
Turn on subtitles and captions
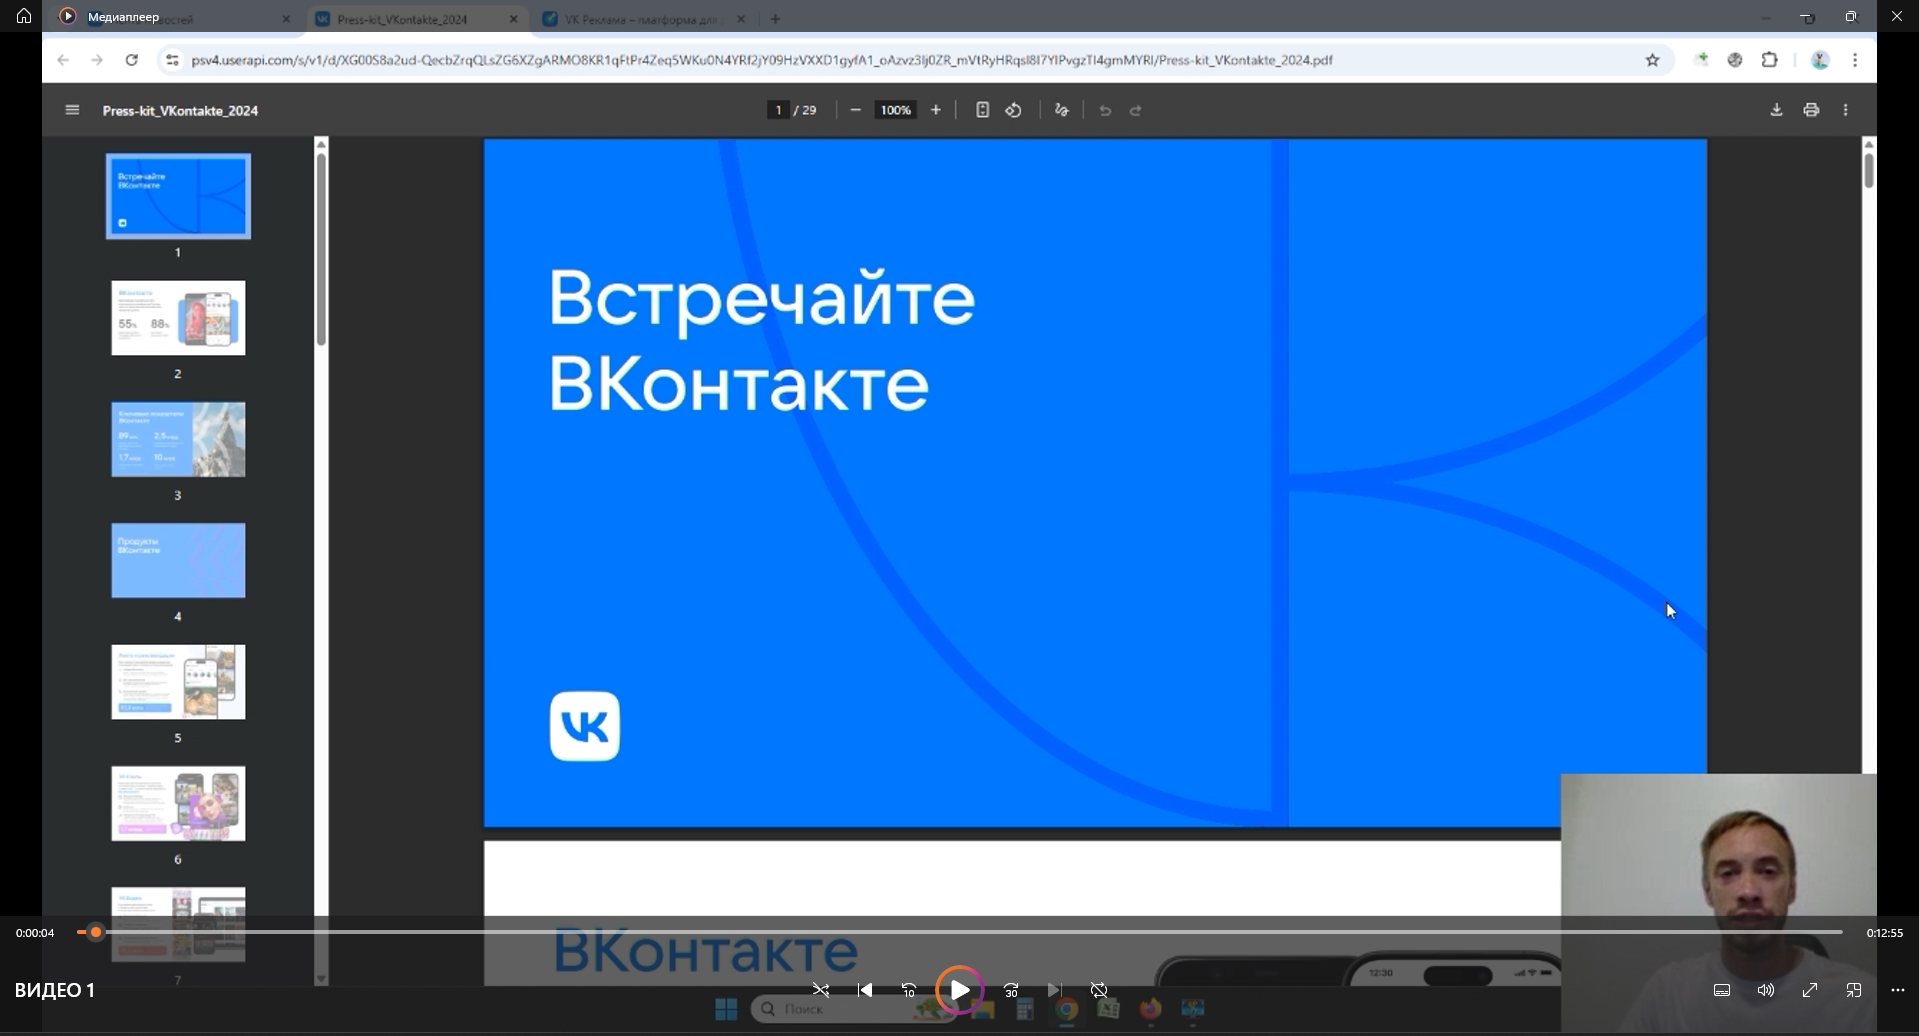click(x=1722, y=990)
